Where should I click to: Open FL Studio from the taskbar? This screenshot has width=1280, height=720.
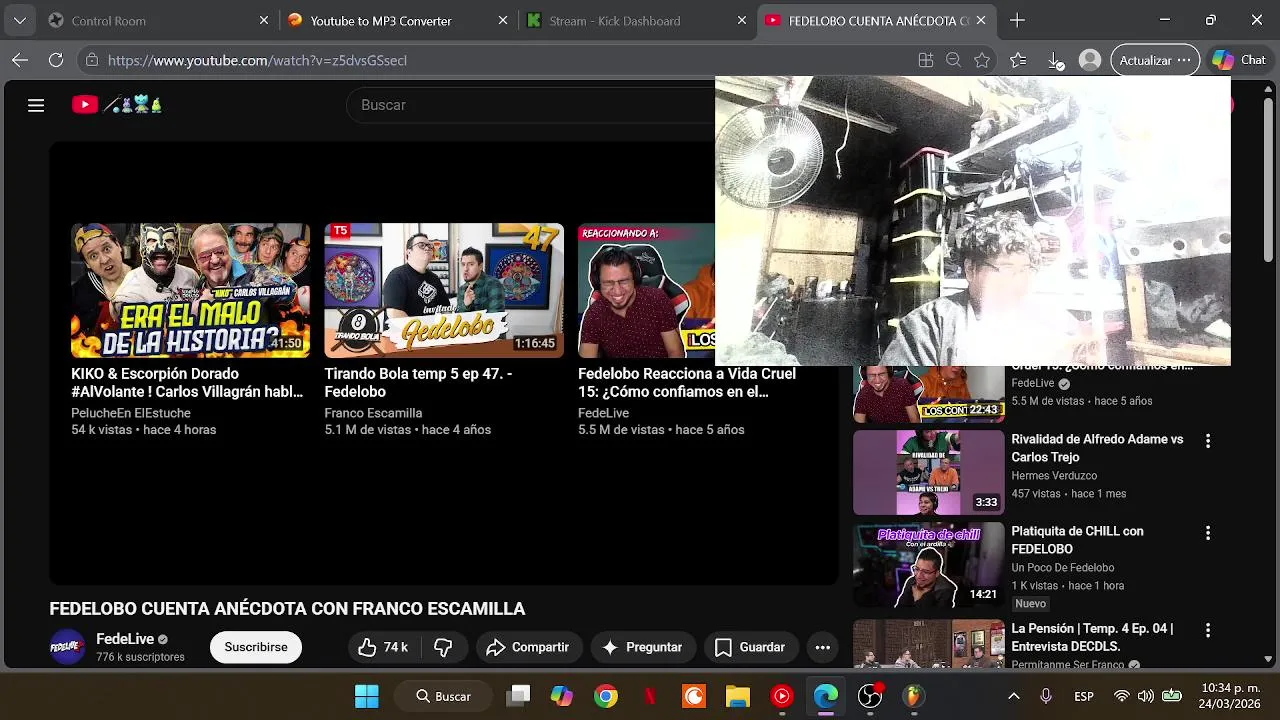point(914,696)
